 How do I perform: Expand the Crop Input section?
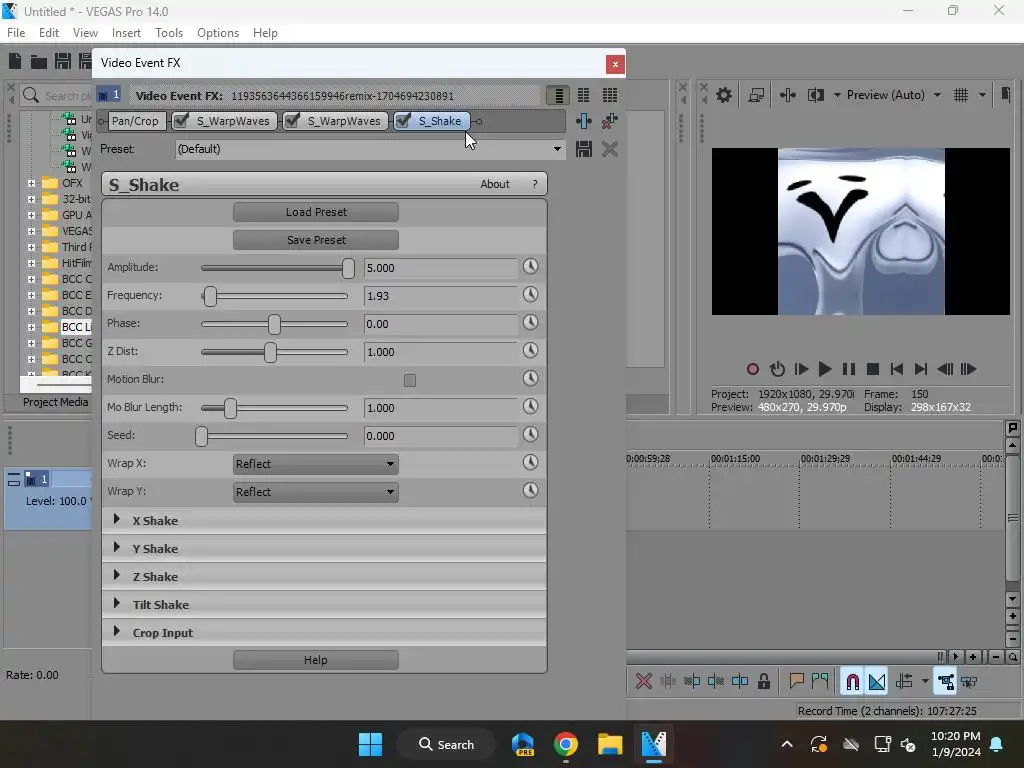coord(116,632)
